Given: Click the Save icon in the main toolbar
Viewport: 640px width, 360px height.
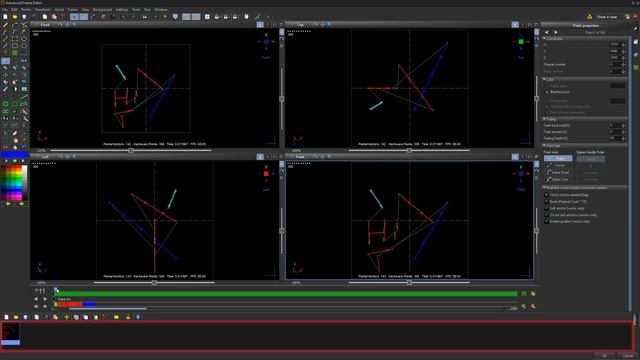Looking at the screenshot, I should [24, 17].
